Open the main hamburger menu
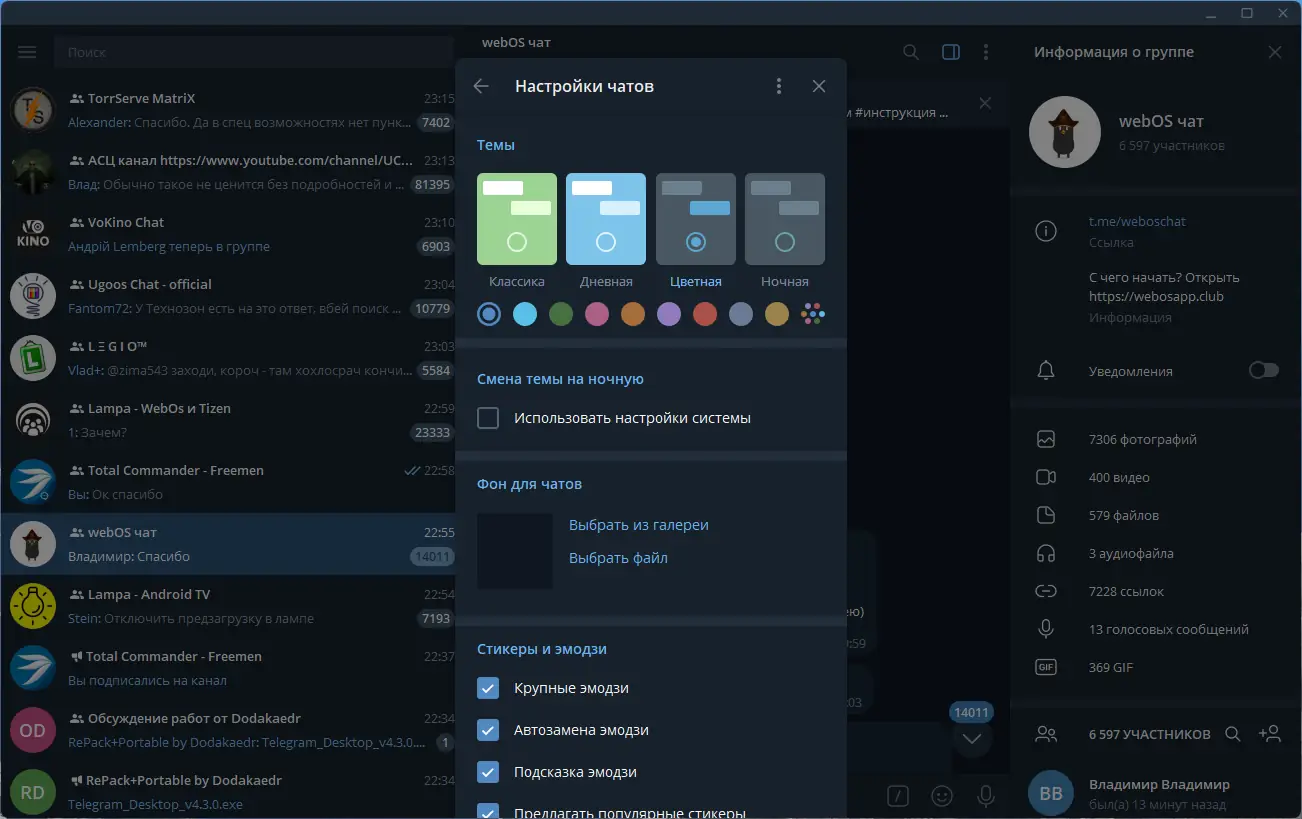The height and width of the screenshot is (819, 1302). [27, 51]
